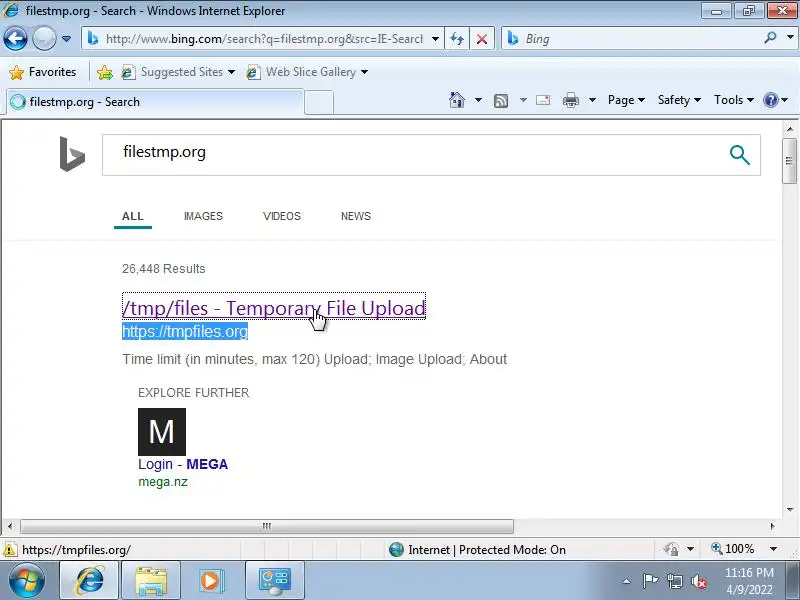The height and width of the screenshot is (600, 800).
Task: Click the RSS feeds icon
Action: pos(501,101)
